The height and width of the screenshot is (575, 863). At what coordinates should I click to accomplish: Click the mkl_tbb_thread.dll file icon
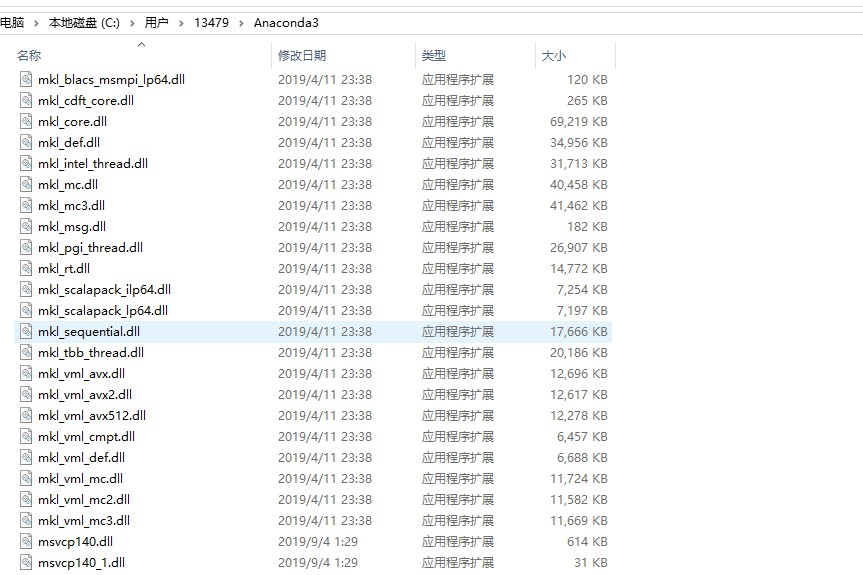(26, 352)
